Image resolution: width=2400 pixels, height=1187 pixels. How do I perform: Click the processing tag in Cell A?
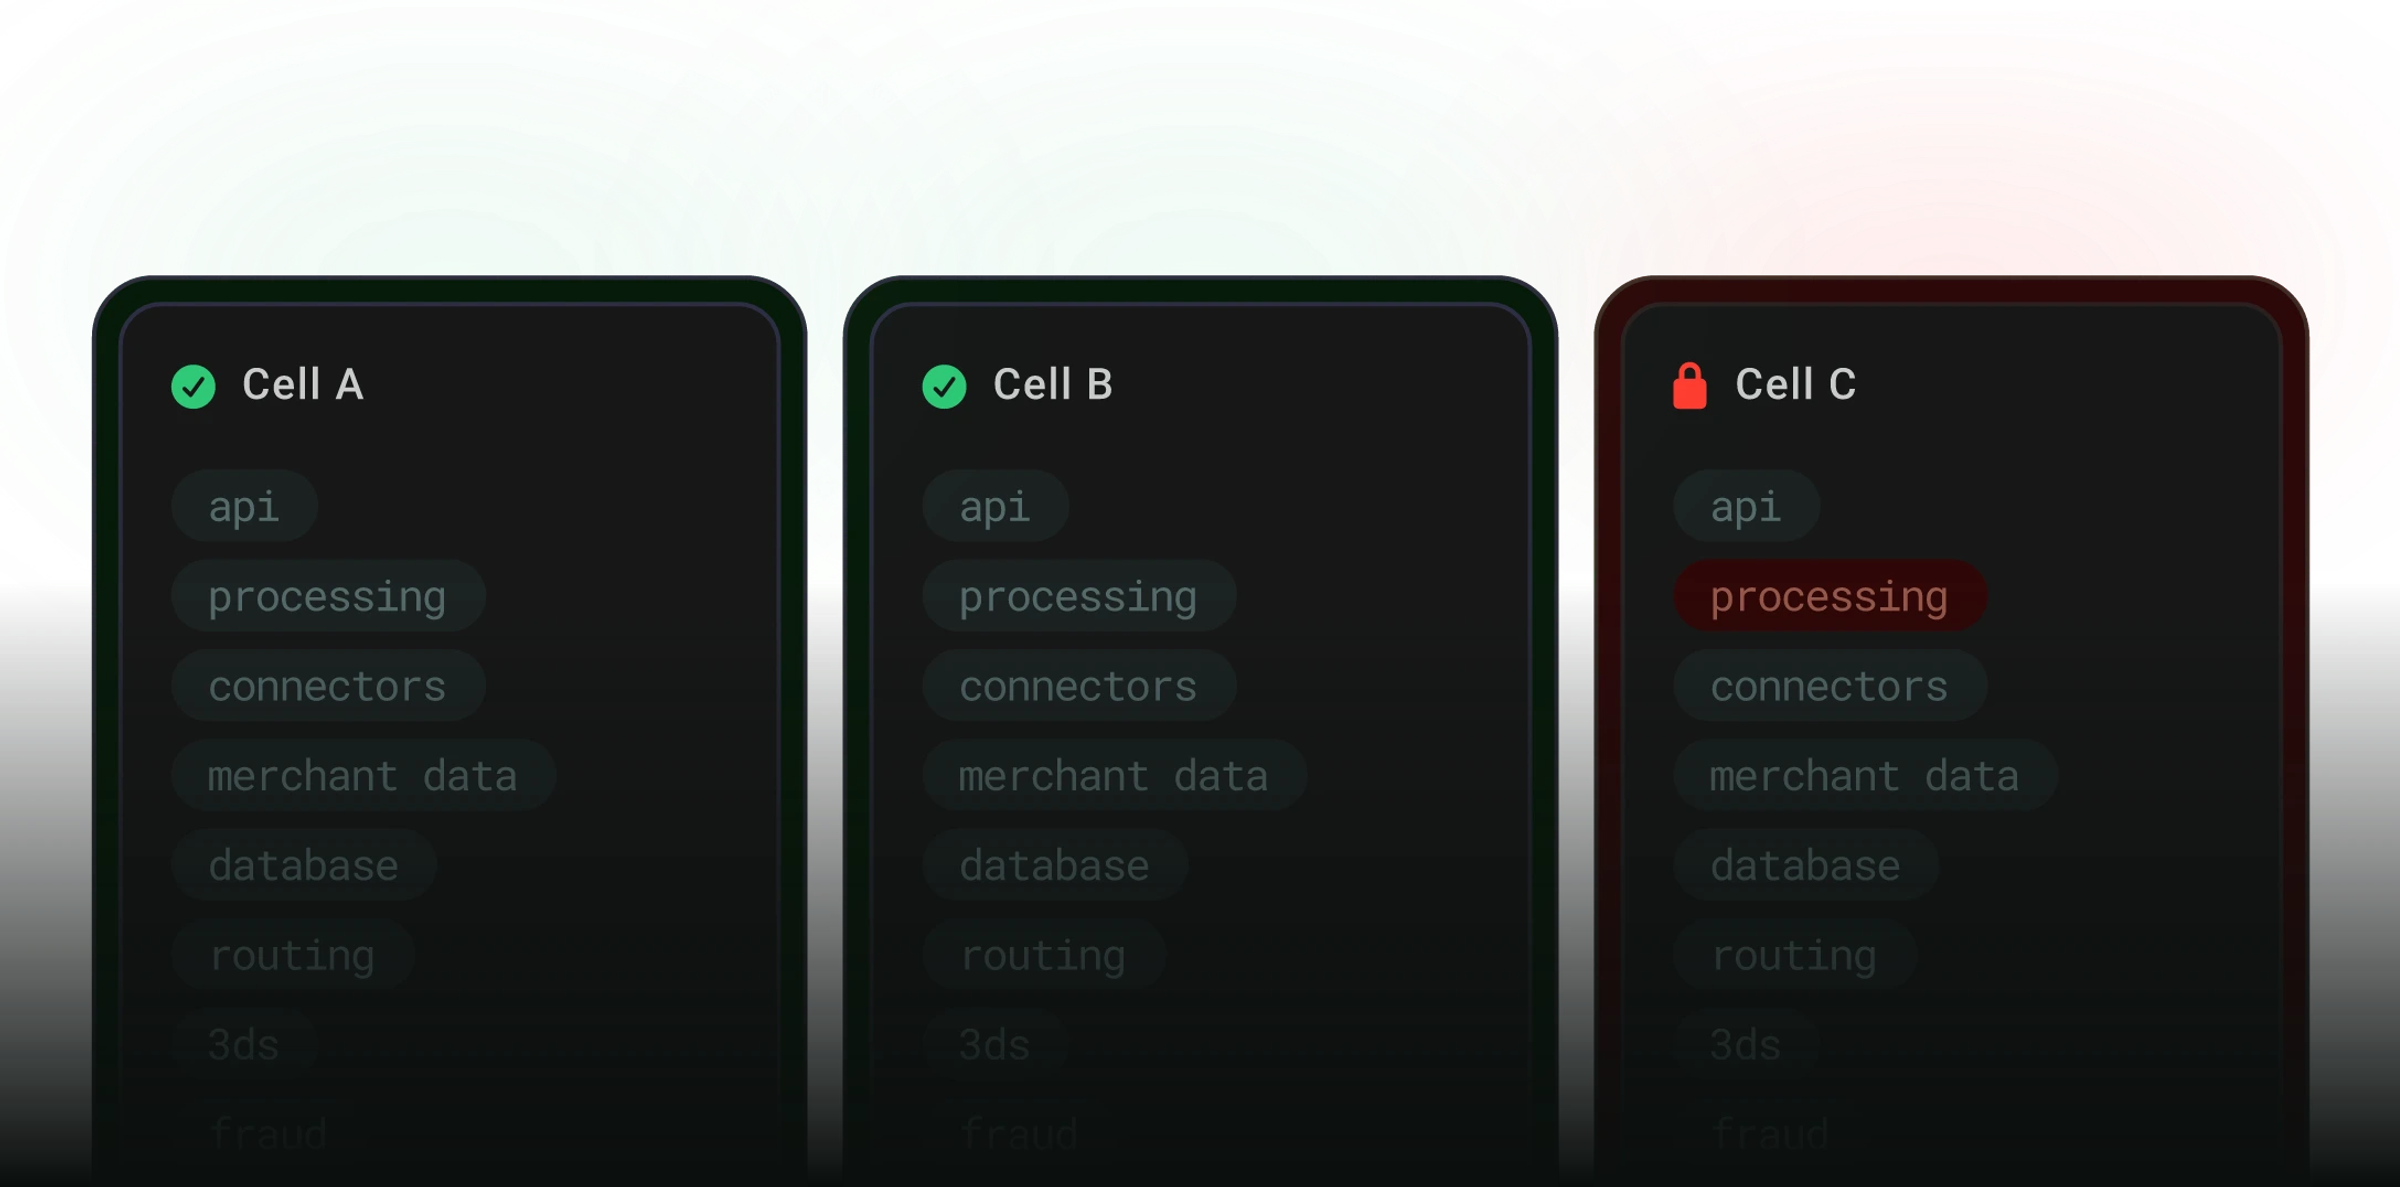(x=328, y=596)
